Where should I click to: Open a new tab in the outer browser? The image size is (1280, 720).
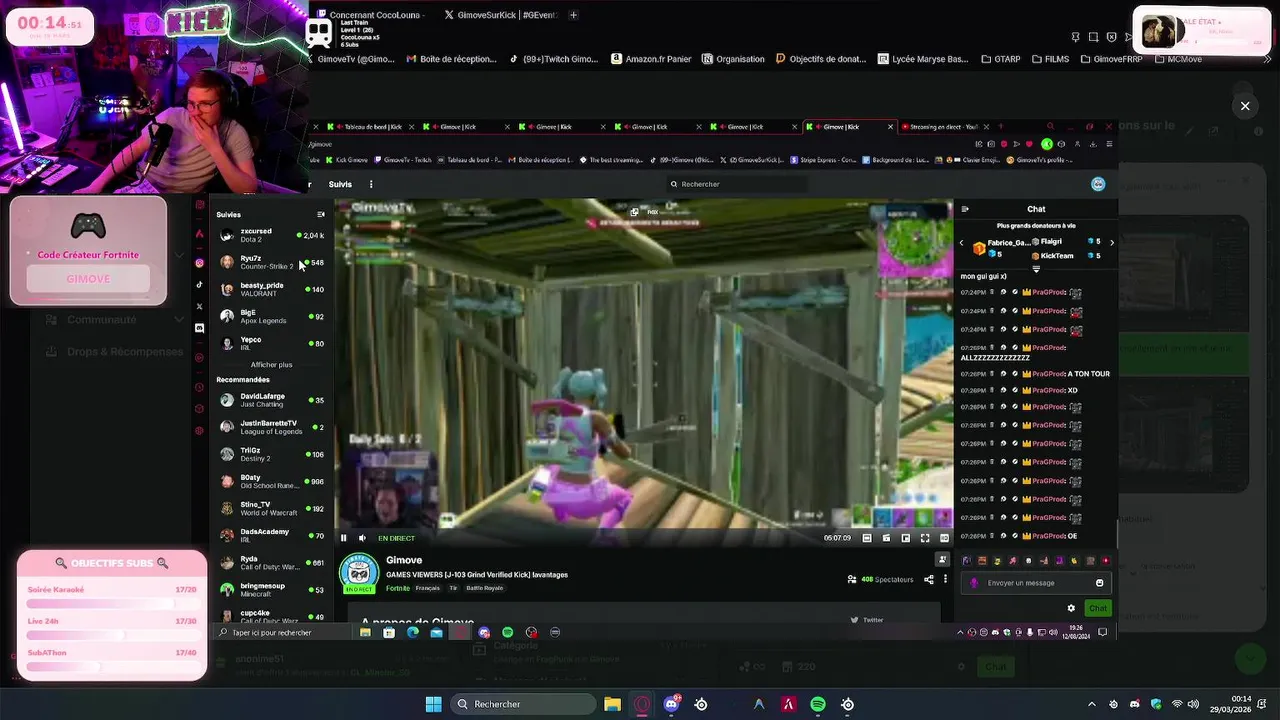click(573, 15)
